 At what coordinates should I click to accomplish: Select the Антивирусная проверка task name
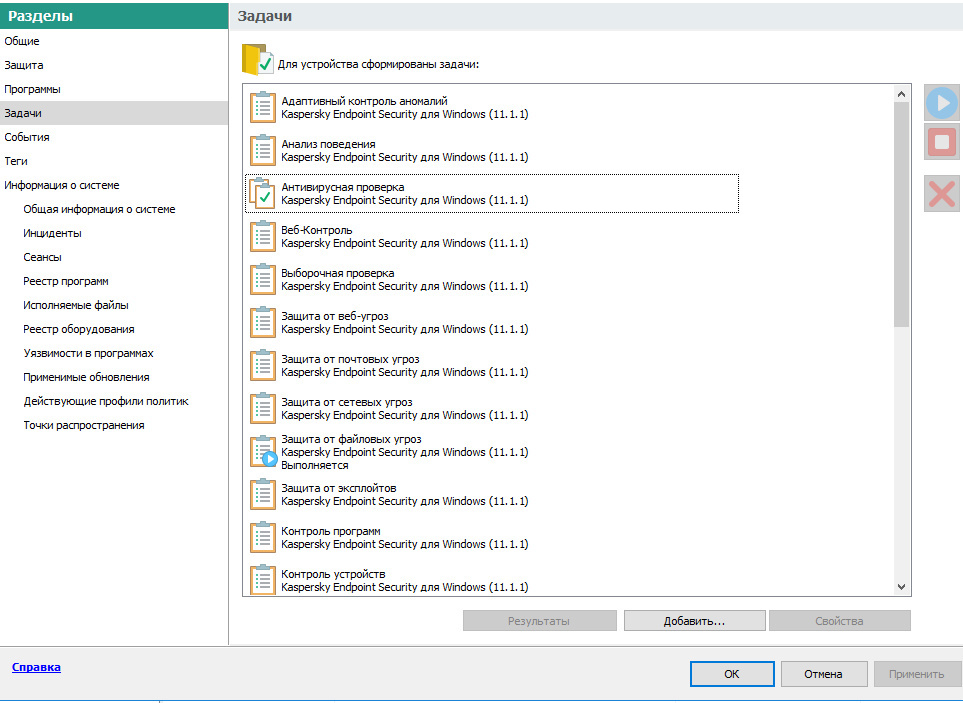(x=343, y=187)
